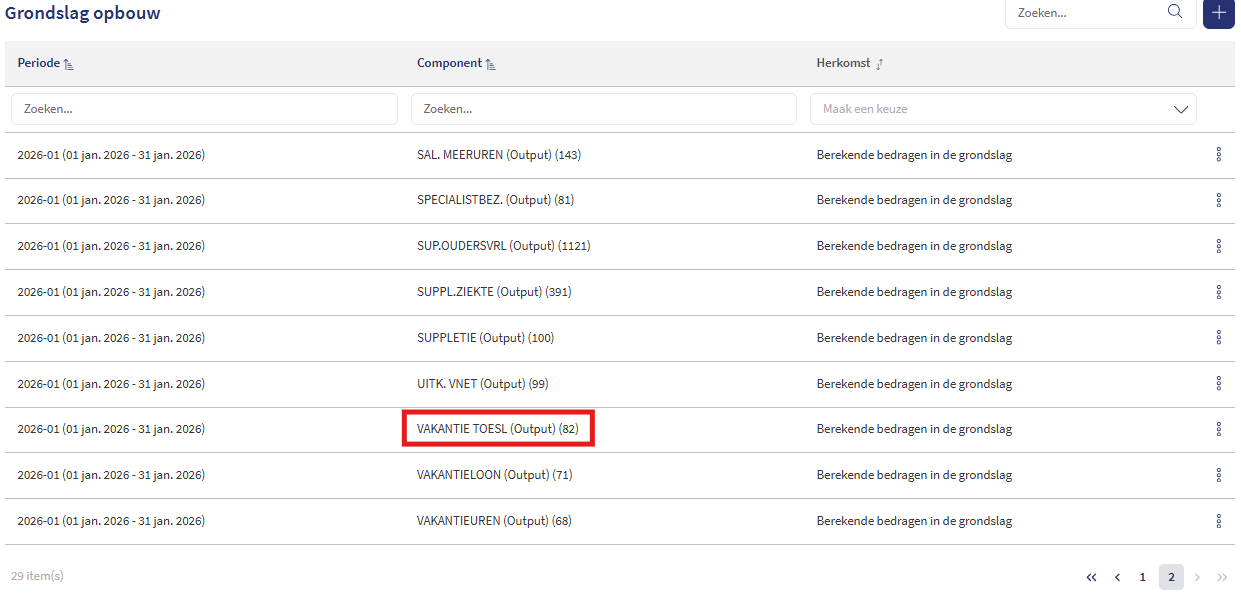Open the row menu for VAKANTIE TOESL

pyautogui.click(x=1218, y=429)
